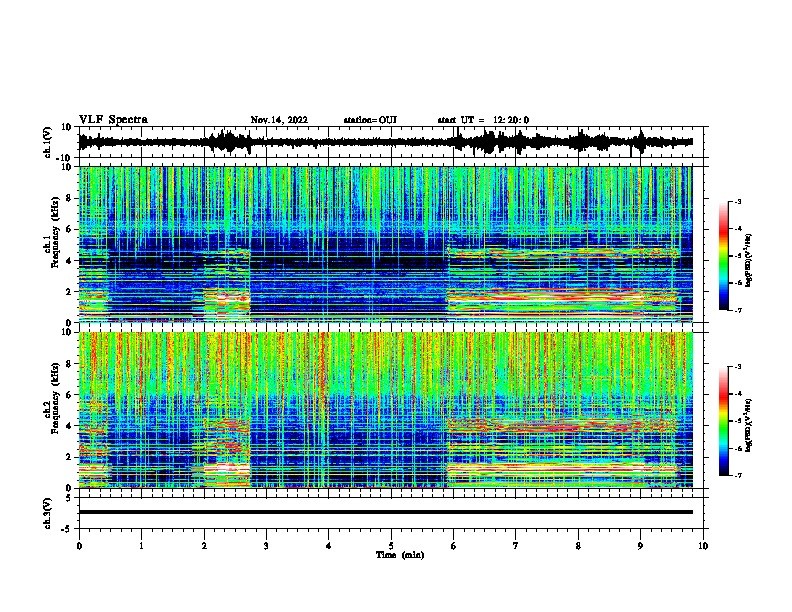Click the ch.2 spectrogram color scale bar
The width and height of the screenshot is (792, 612).
coord(723,421)
